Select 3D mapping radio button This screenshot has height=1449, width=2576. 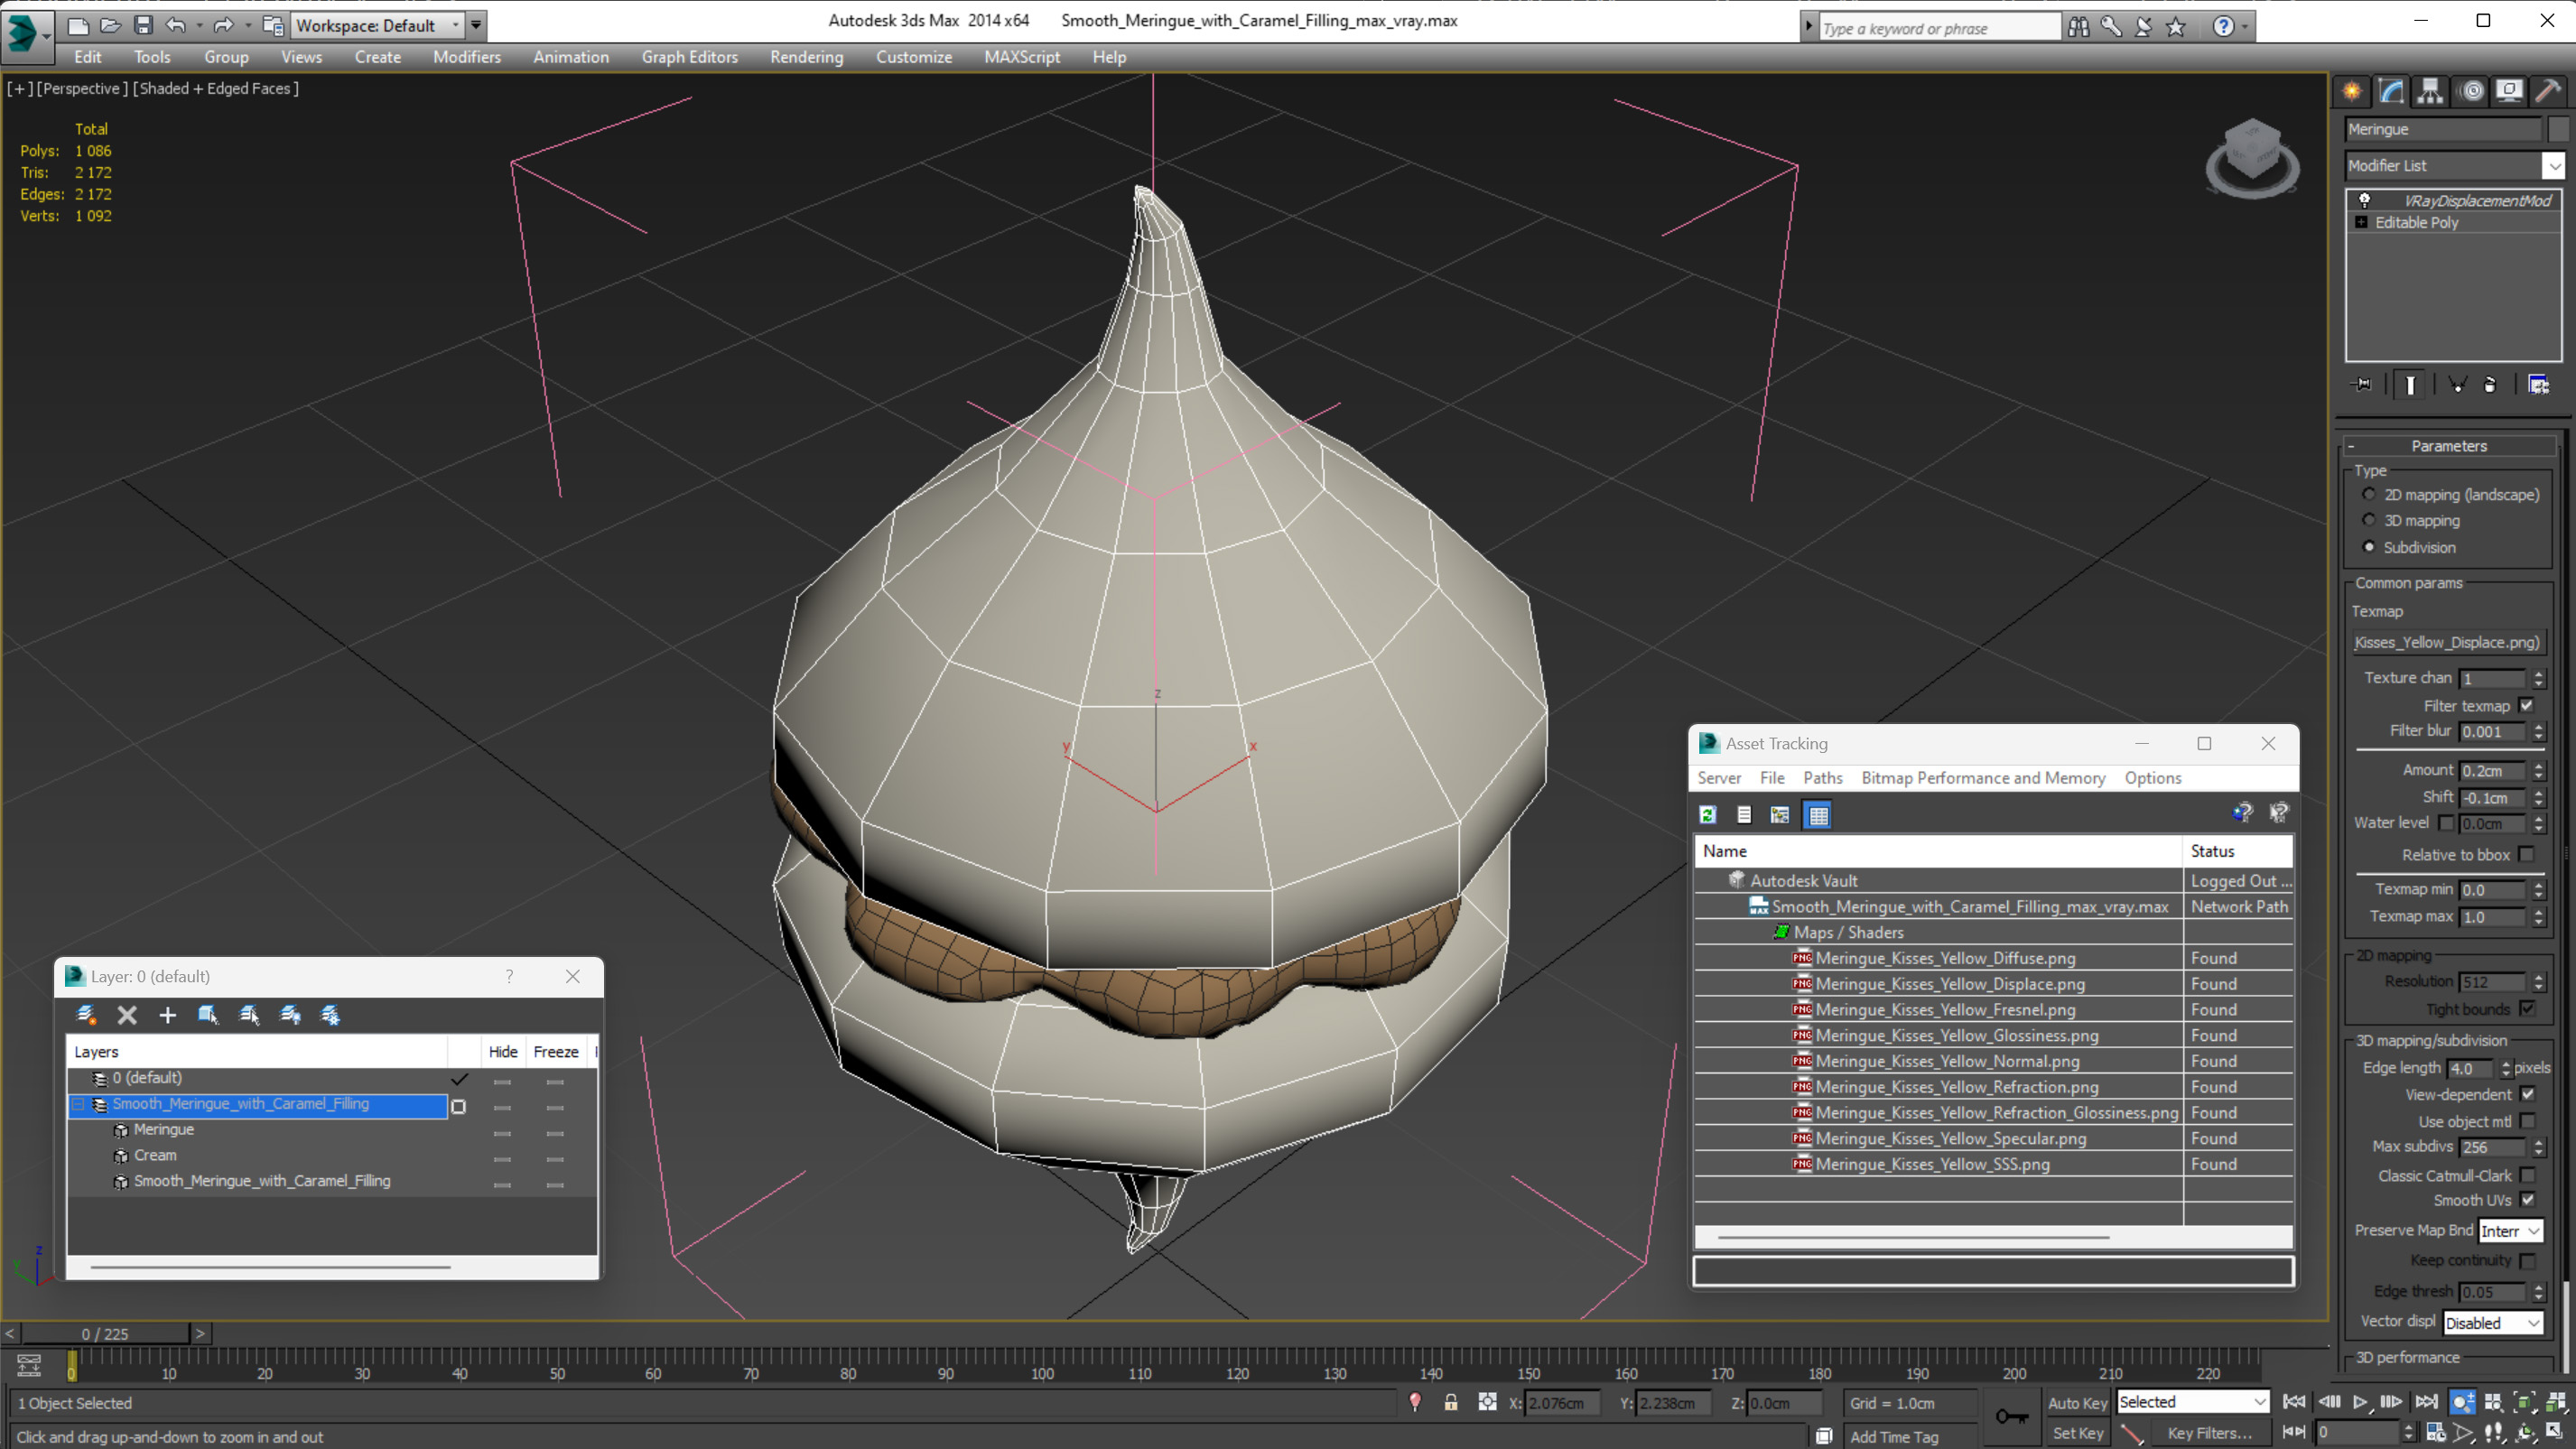2368,520
